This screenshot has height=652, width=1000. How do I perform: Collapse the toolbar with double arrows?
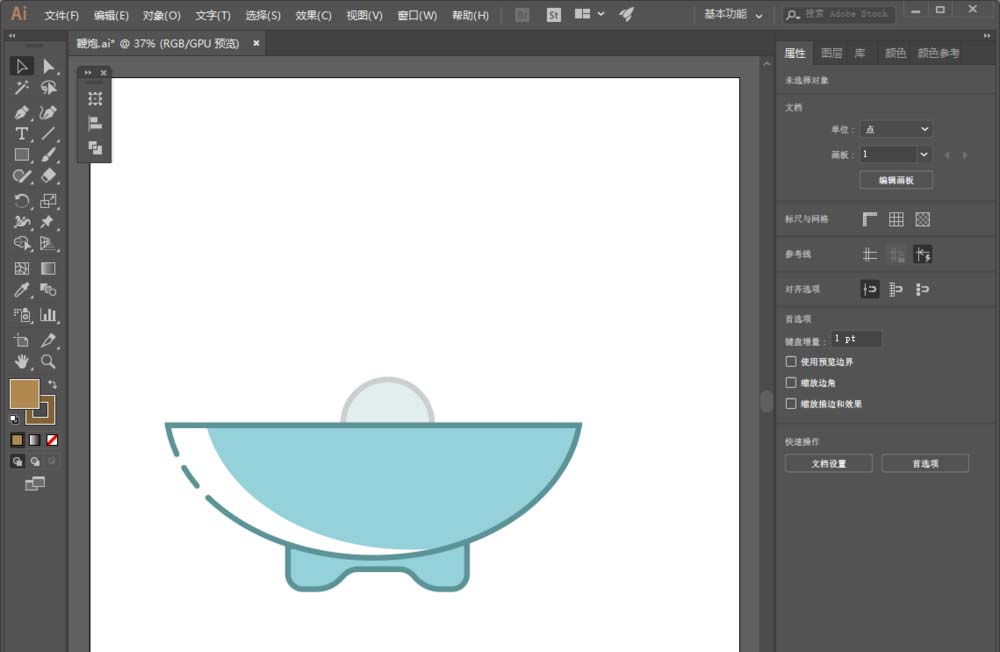tap(11, 36)
